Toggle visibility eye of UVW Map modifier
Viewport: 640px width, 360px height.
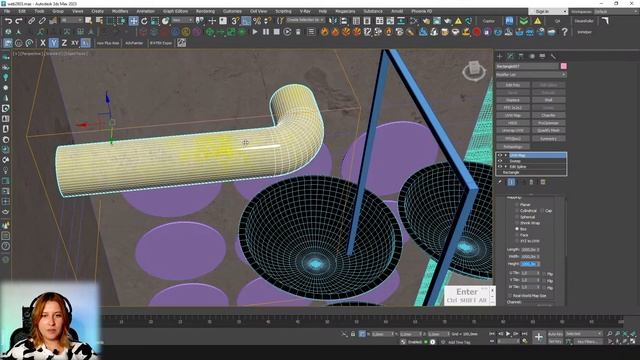(500, 155)
